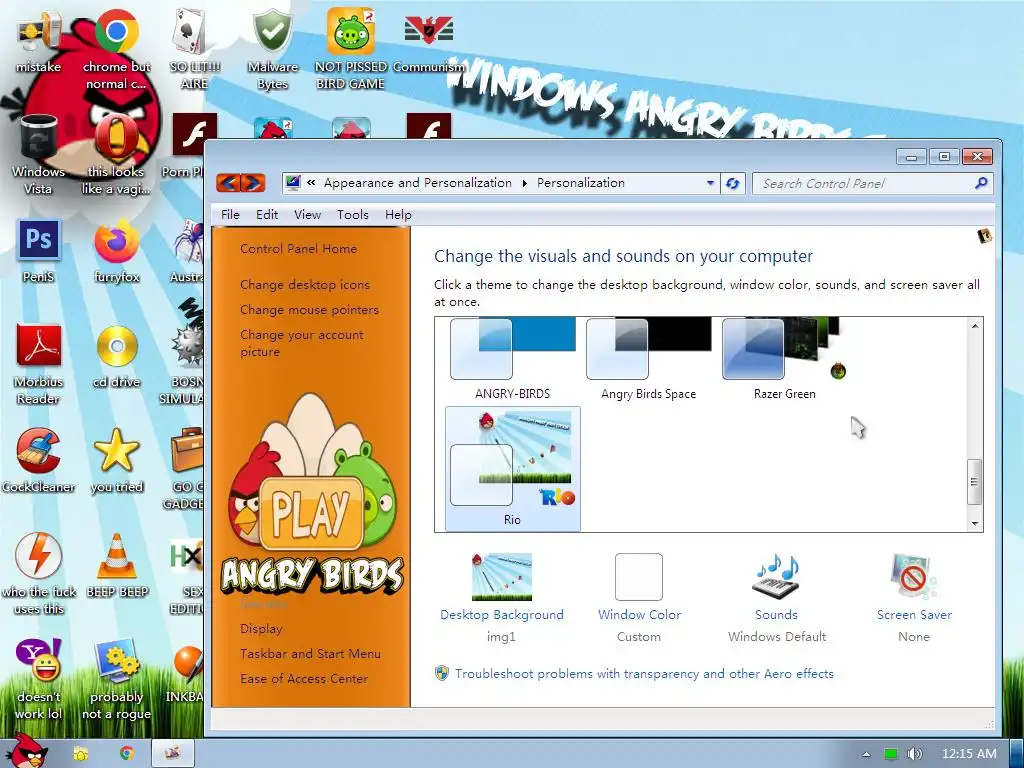Click the theme list scrollbar thumb
This screenshot has height=768, width=1024.
(975, 482)
